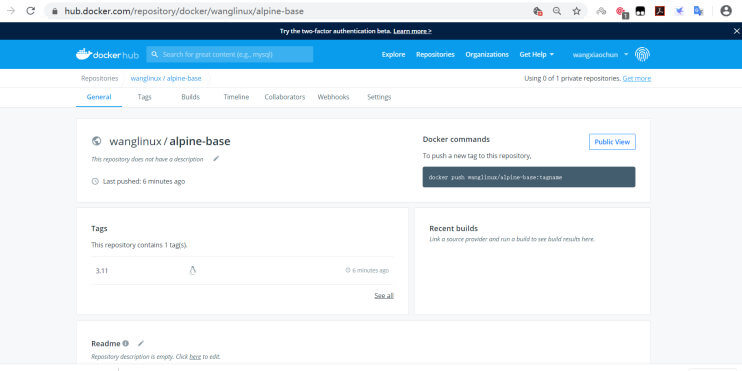The width and height of the screenshot is (742, 371).
Task: Open the fingerprint avatar icon
Action: click(x=642, y=54)
